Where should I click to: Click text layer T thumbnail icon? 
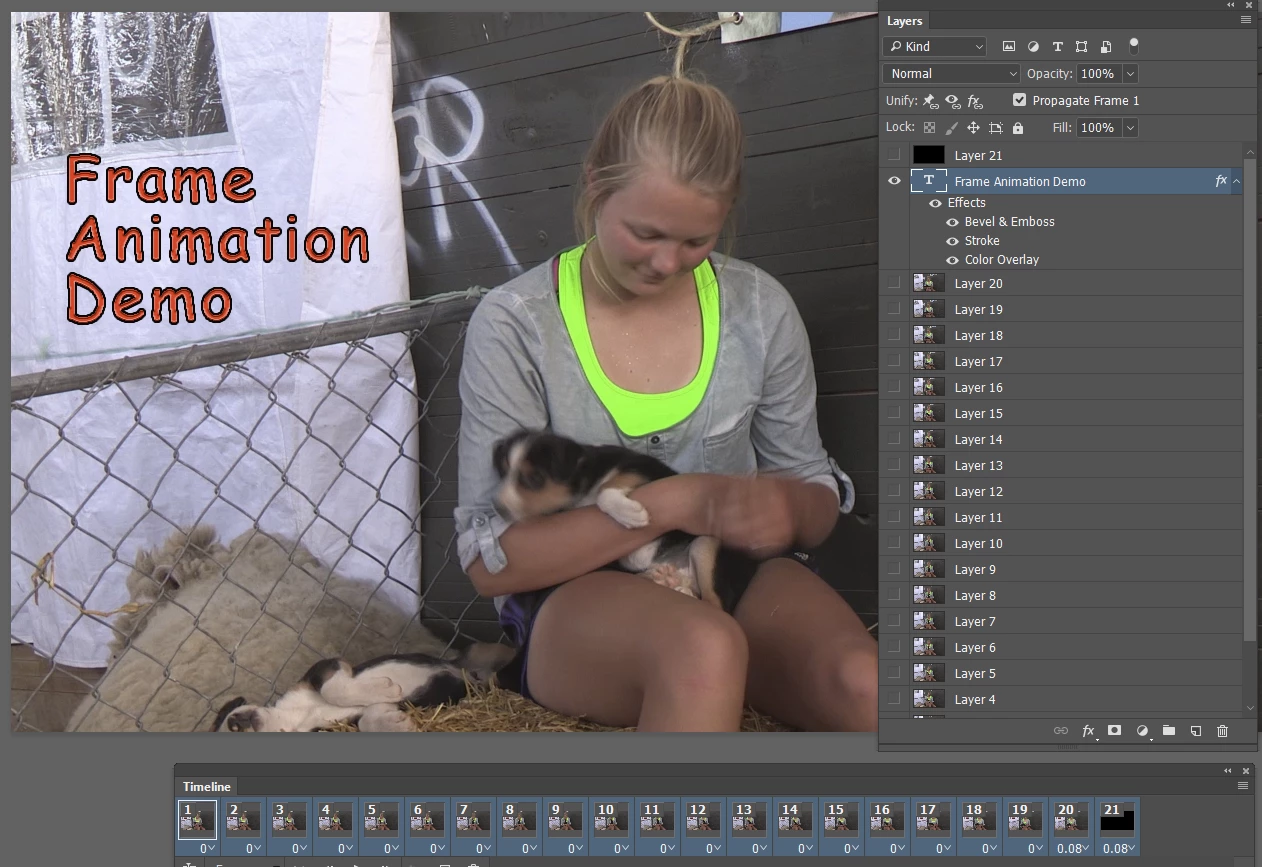(929, 181)
